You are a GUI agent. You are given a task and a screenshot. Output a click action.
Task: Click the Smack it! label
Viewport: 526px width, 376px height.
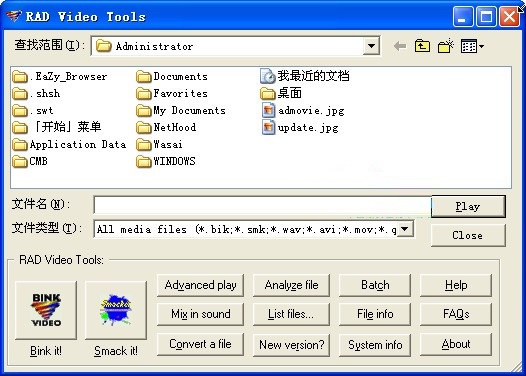click(x=116, y=351)
